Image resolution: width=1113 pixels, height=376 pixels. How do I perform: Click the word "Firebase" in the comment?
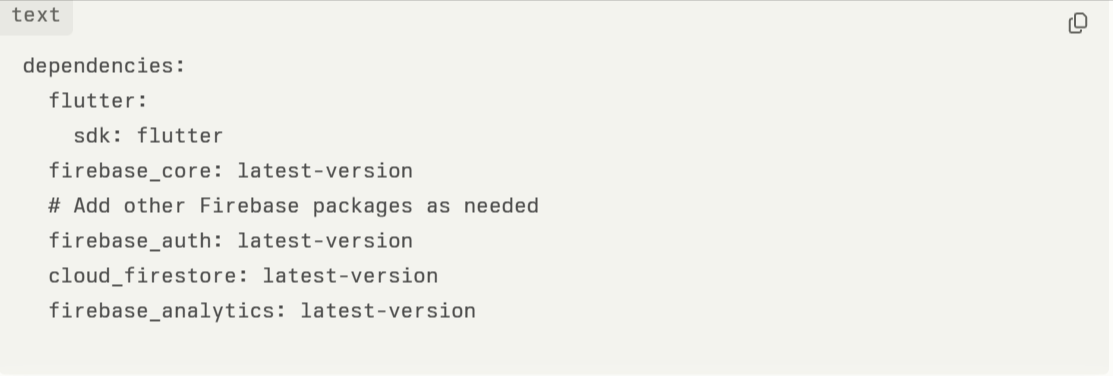tap(249, 206)
